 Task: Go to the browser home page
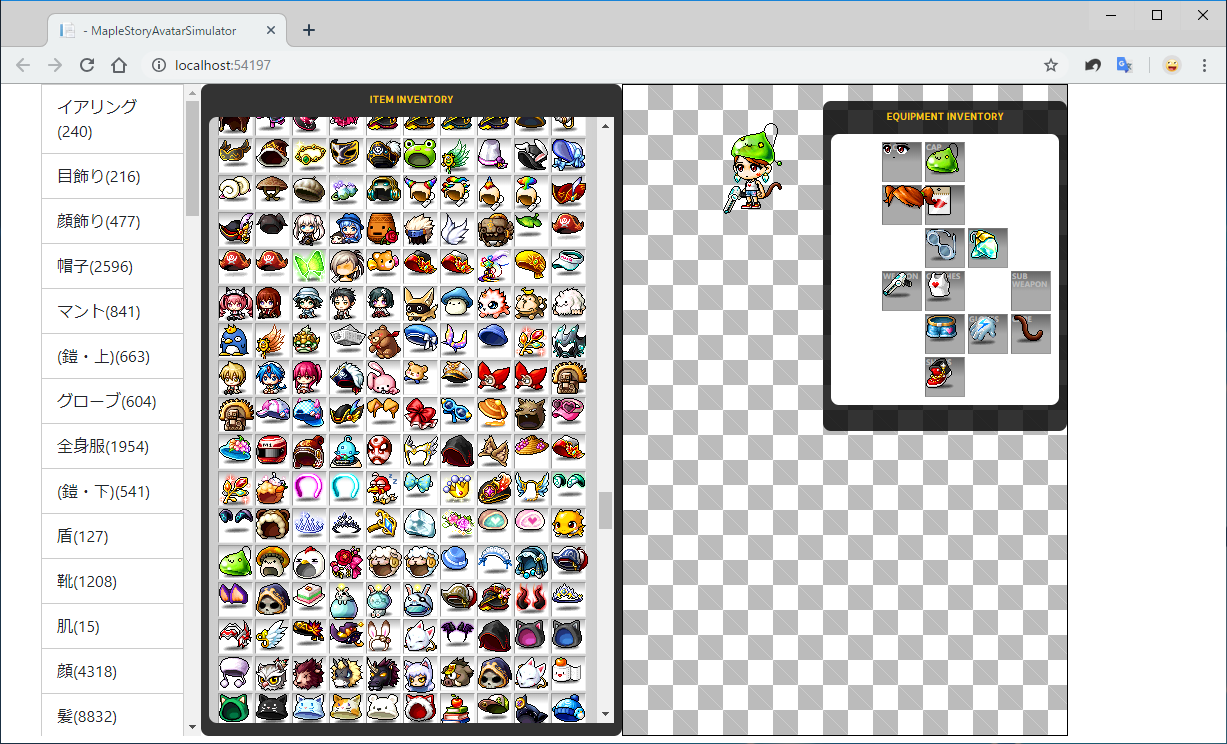tap(119, 65)
